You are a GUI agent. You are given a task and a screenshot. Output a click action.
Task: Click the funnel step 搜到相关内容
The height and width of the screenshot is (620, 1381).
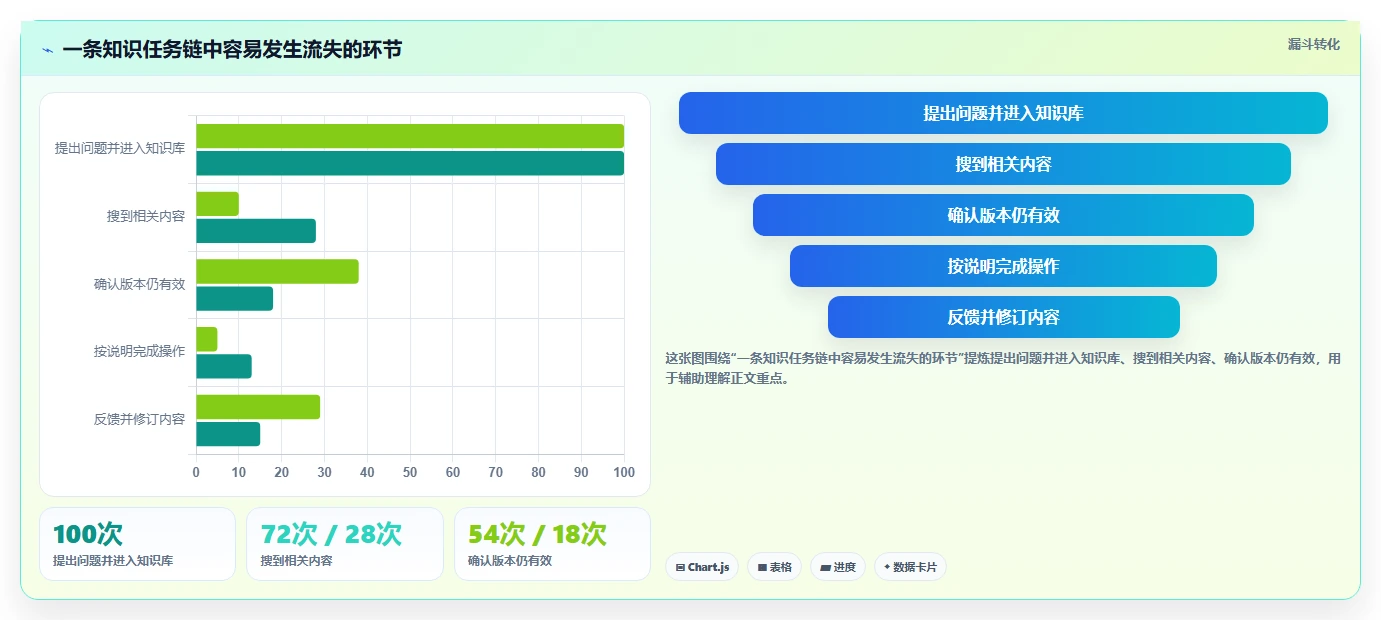pyautogui.click(x=1003, y=164)
